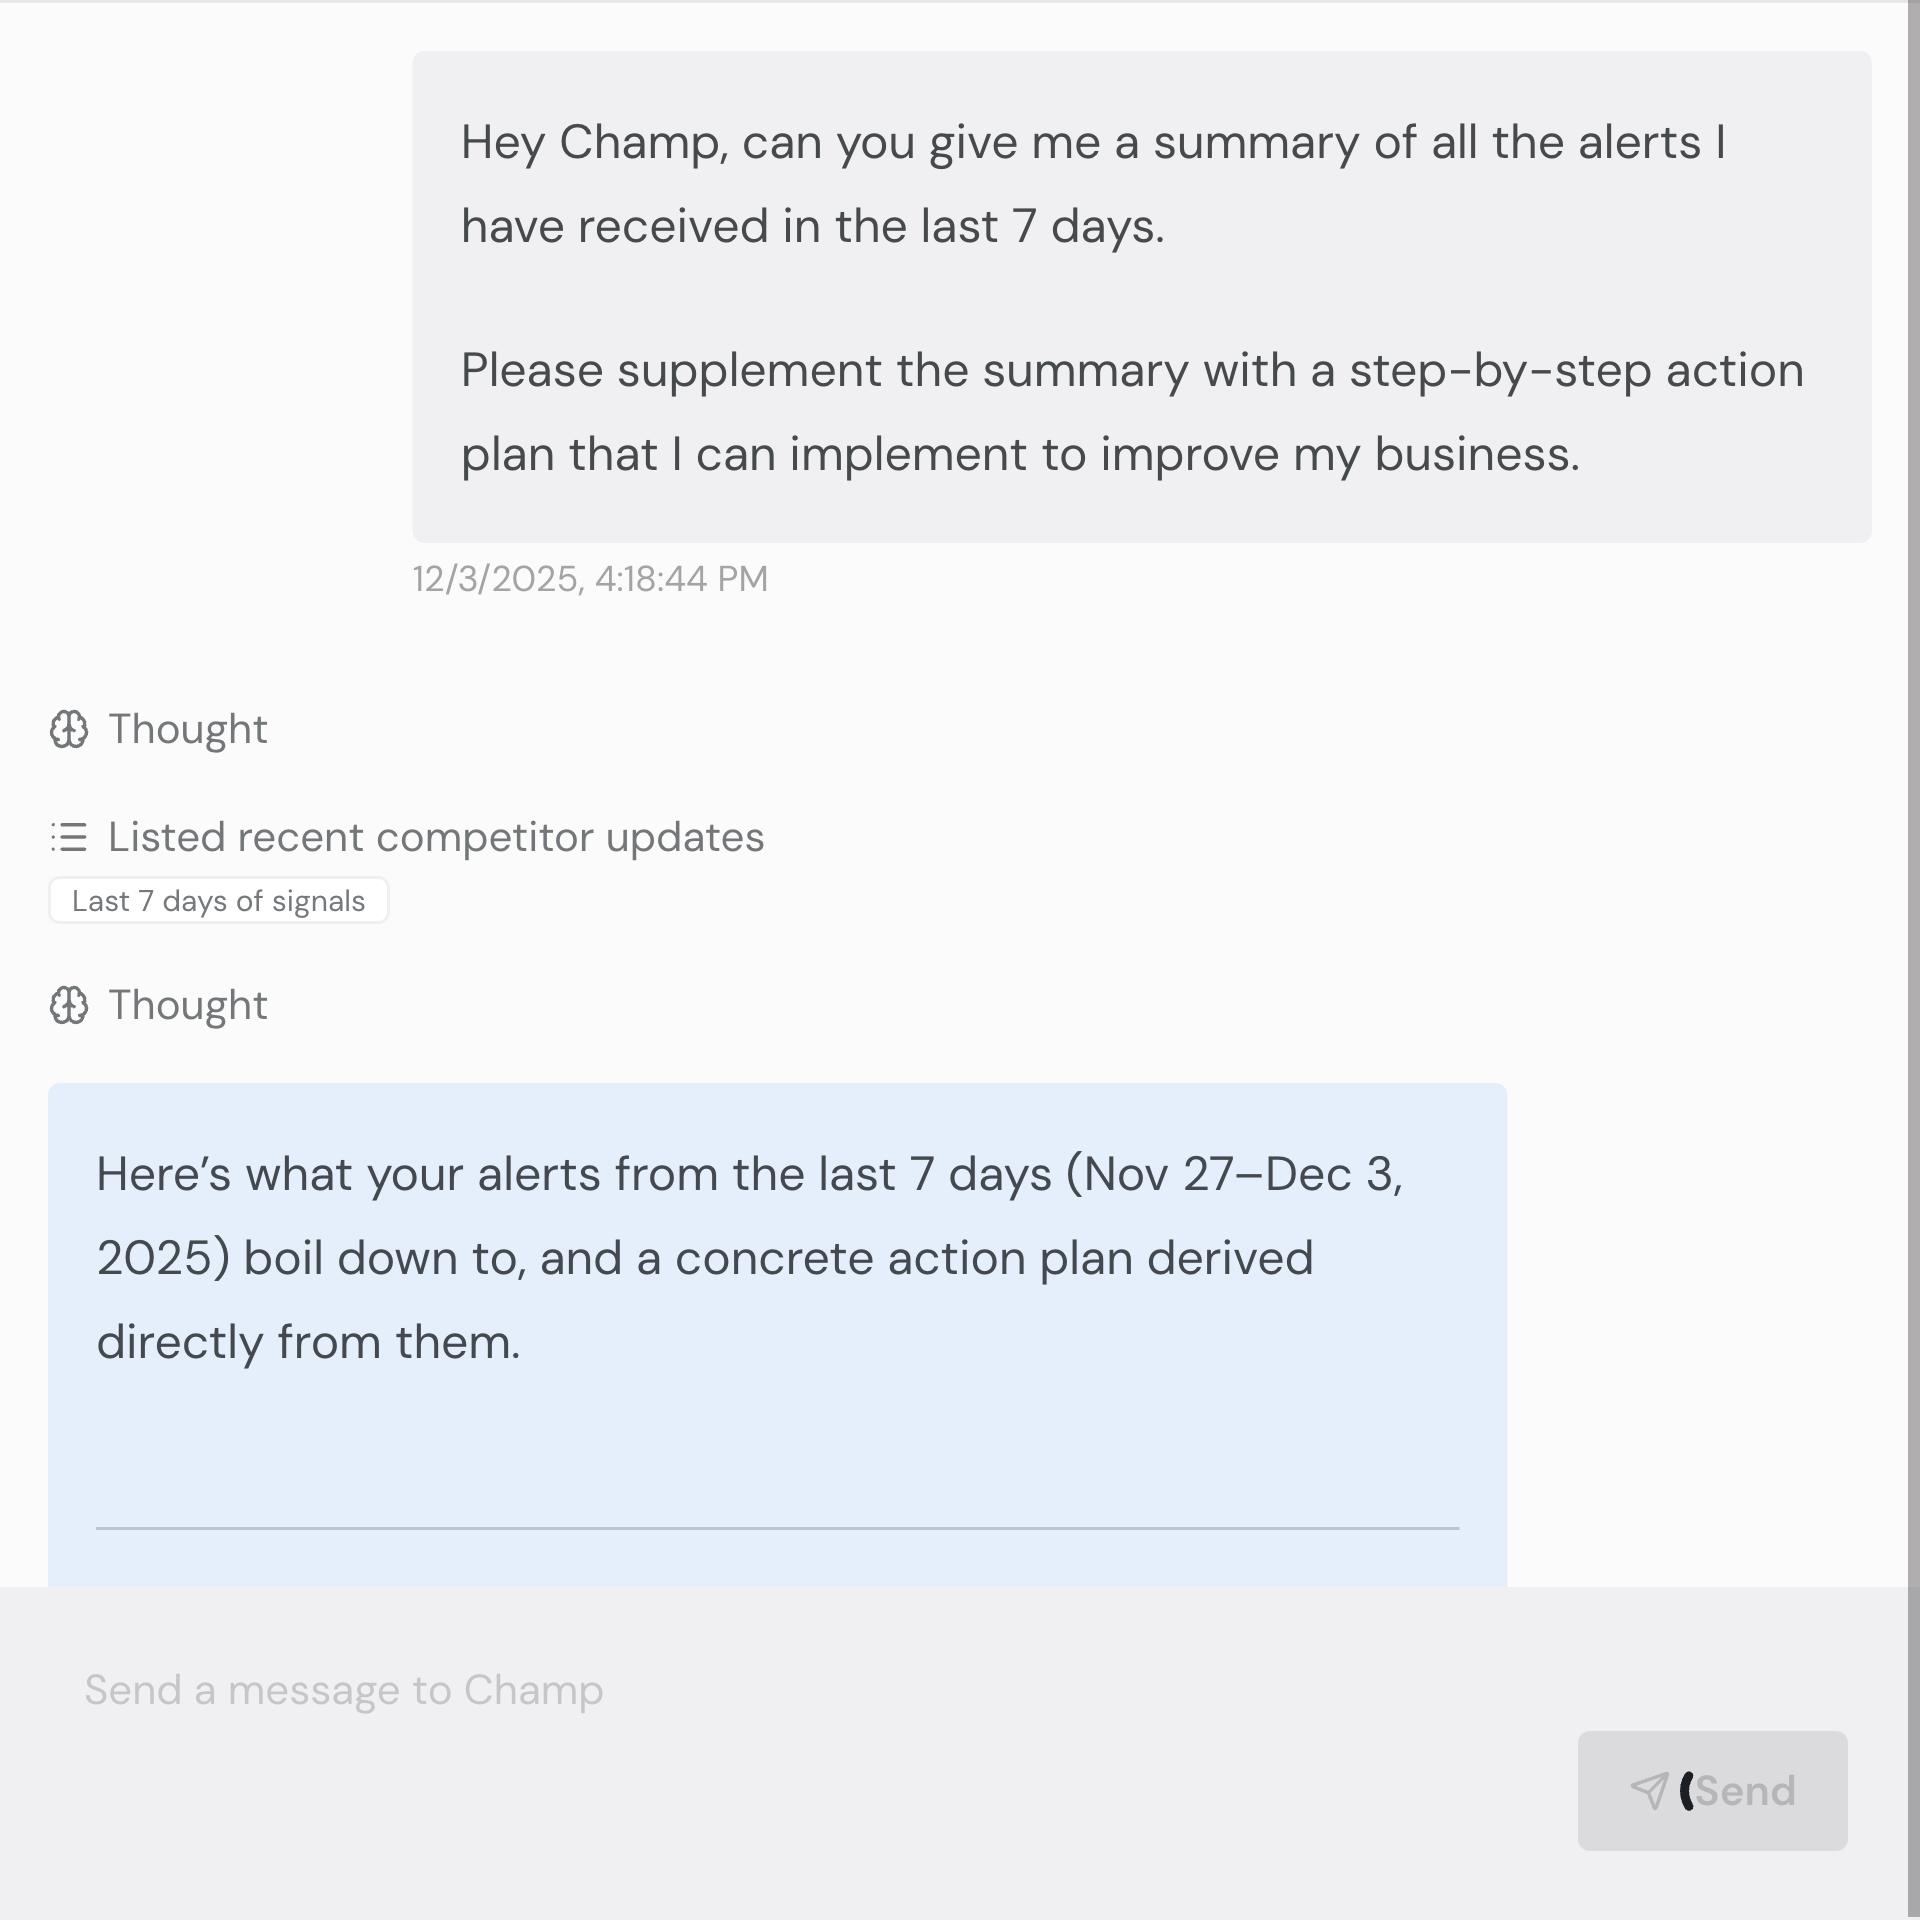Image resolution: width=1920 pixels, height=1920 pixels.
Task: Click the blank gap between the user message's paragraphs
Action: click(1140, 298)
